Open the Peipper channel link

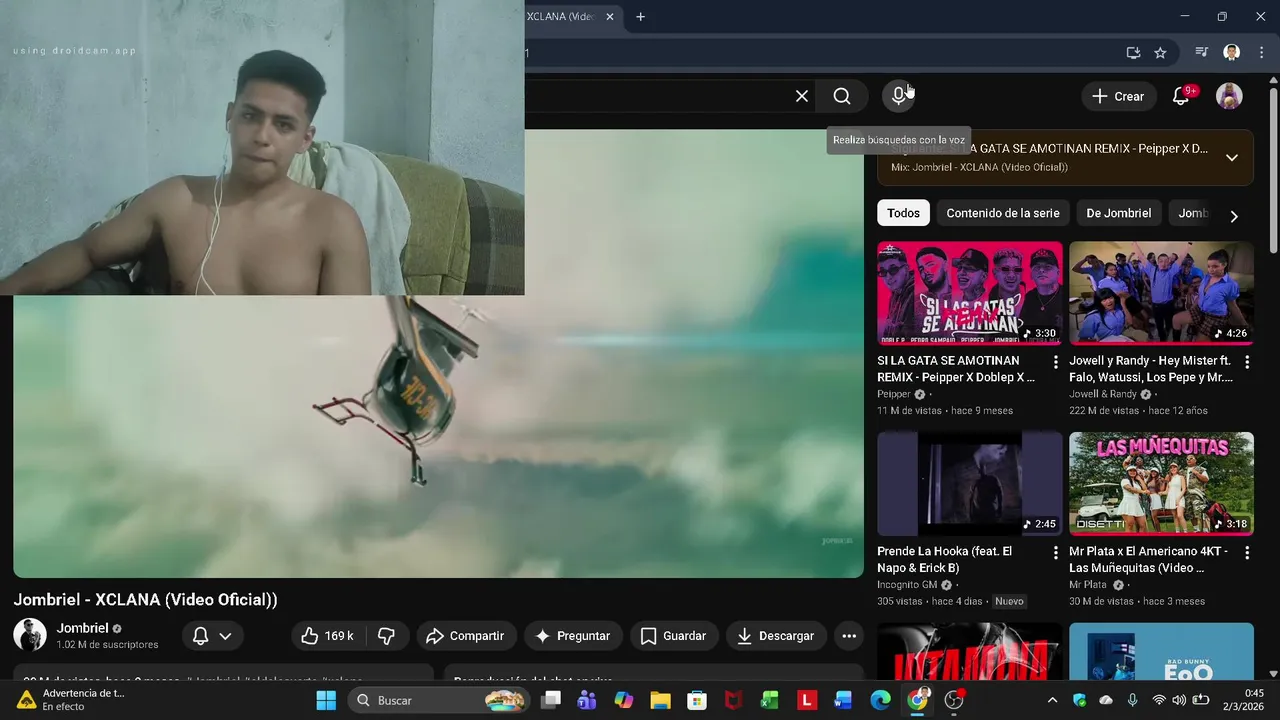point(894,394)
